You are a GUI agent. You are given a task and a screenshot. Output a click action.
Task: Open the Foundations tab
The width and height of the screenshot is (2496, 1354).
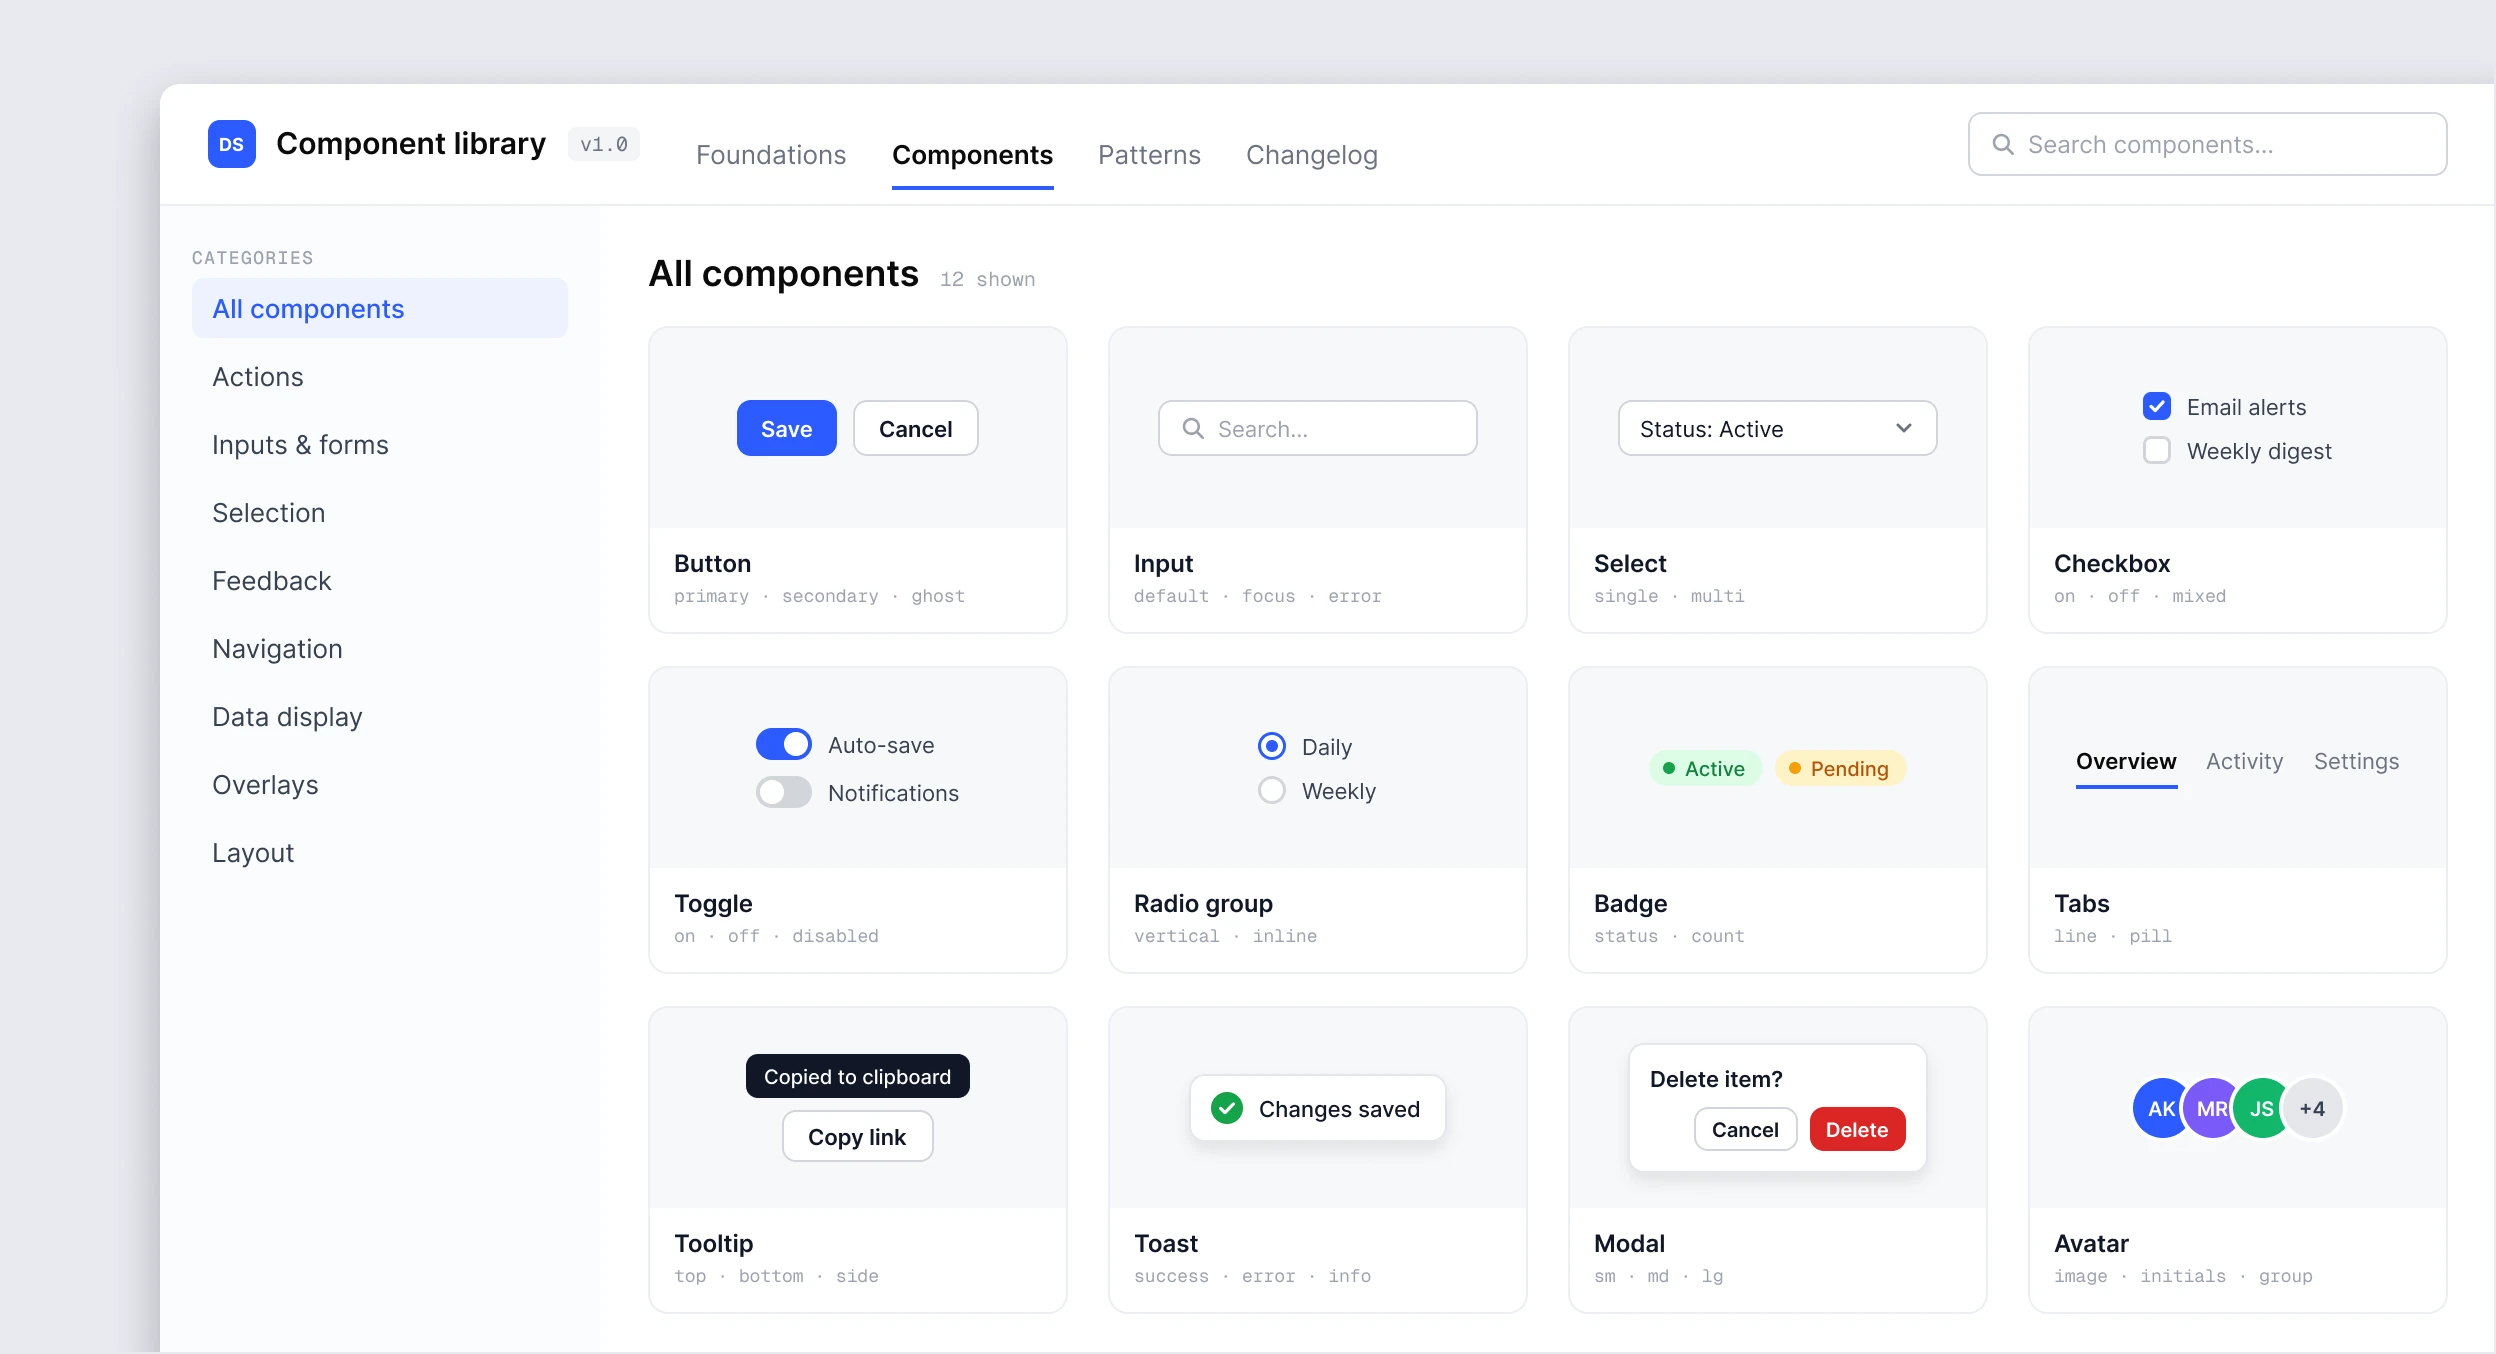click(770, 155)
